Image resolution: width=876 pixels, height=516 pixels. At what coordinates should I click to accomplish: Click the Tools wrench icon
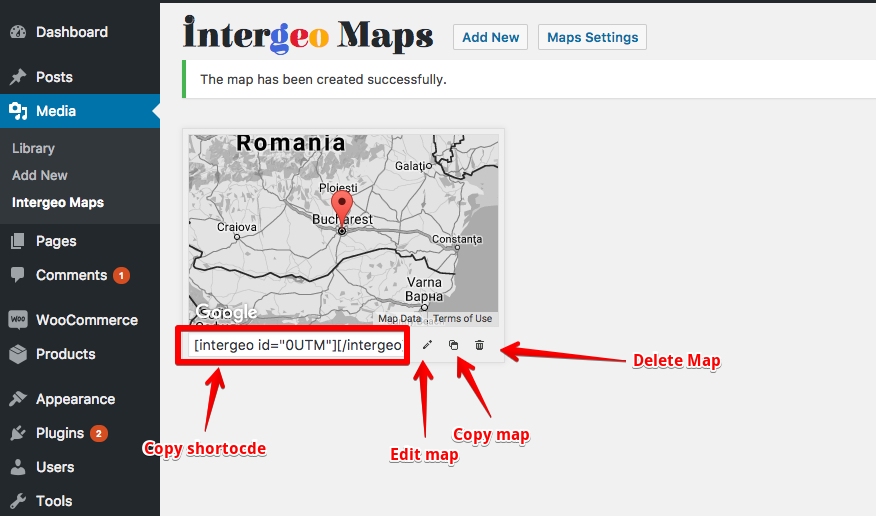pyautogui.click(x=18, y=501)
